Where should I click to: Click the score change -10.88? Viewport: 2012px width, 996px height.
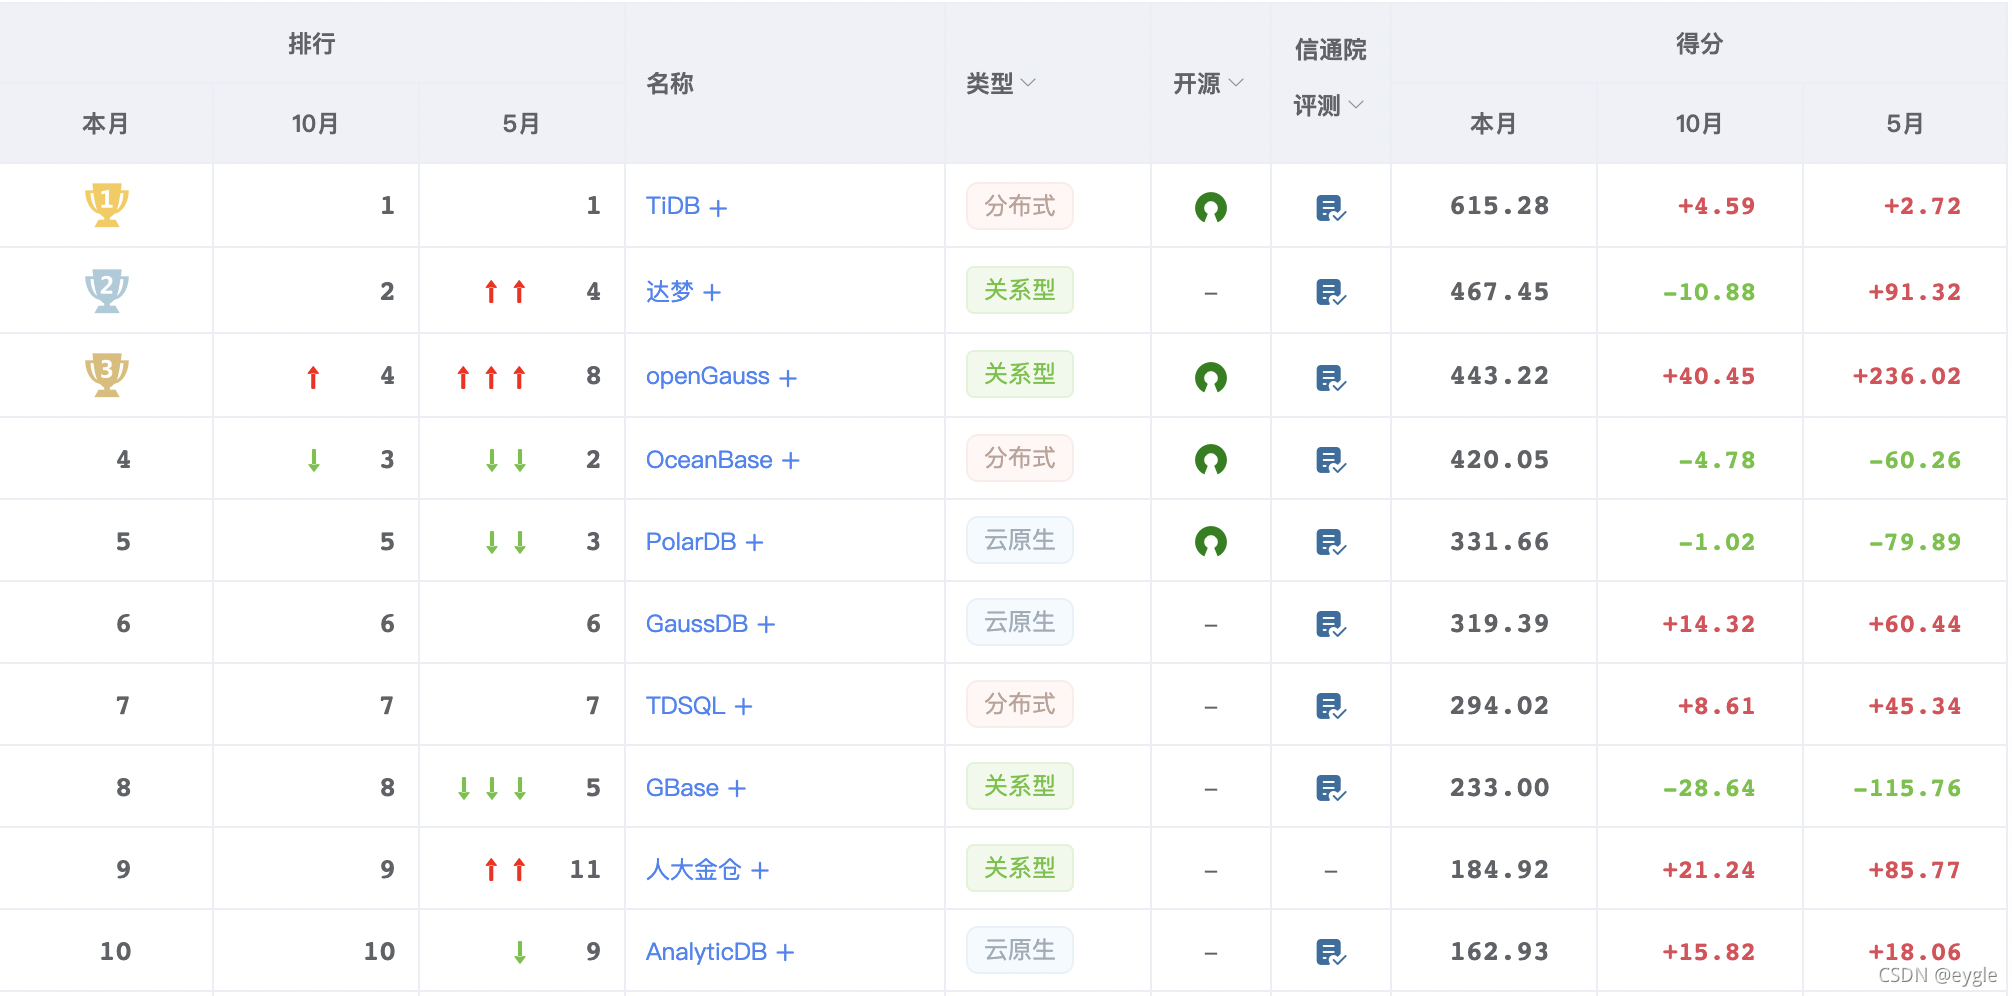point(1708,292)
